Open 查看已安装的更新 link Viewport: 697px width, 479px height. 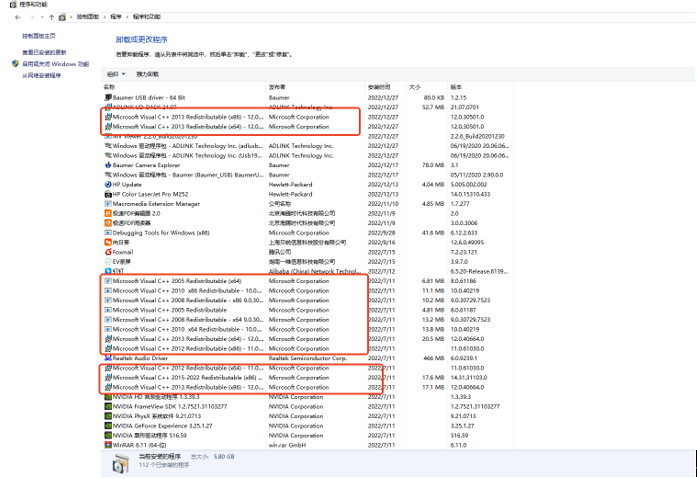[x=44, y=52]
